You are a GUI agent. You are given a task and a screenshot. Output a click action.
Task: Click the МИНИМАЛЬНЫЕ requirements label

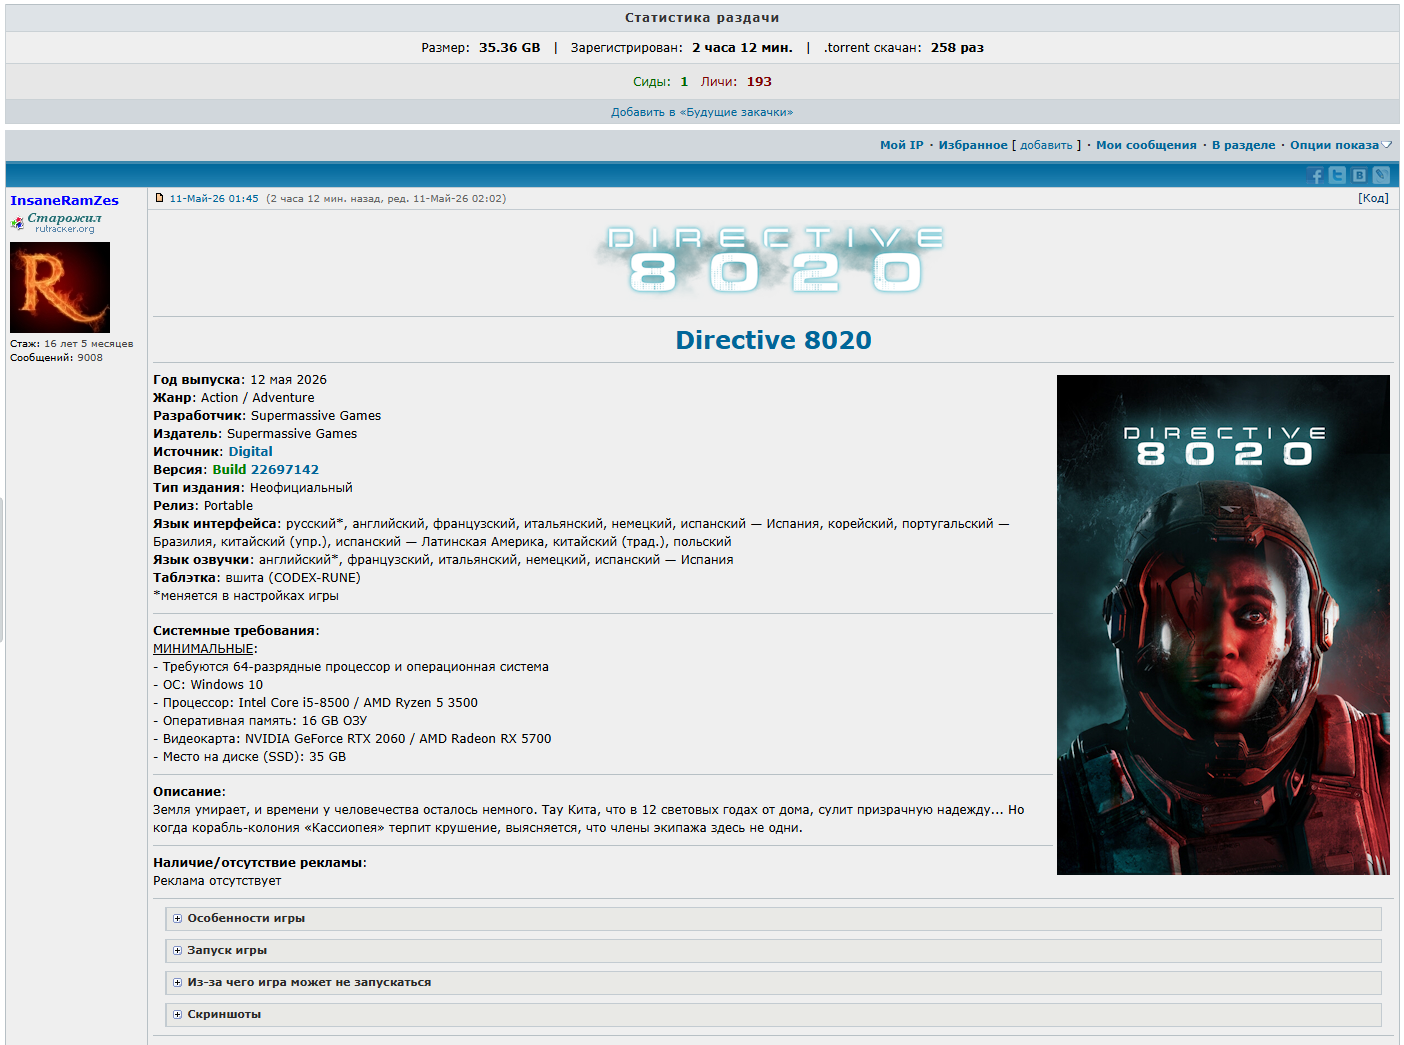click(x=203, y=649)
